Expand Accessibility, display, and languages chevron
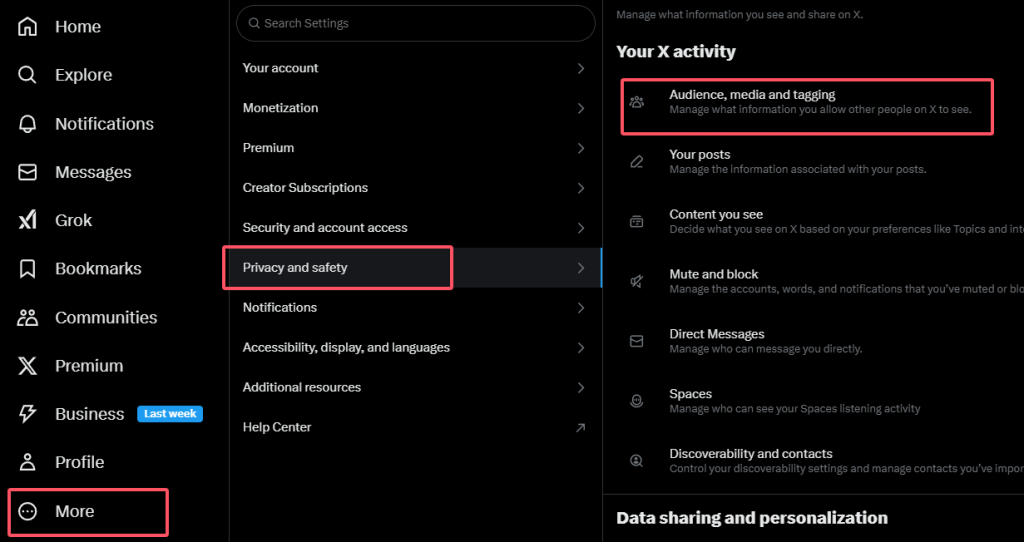Screen dimensions: 1024x542 tap(581, 347)
